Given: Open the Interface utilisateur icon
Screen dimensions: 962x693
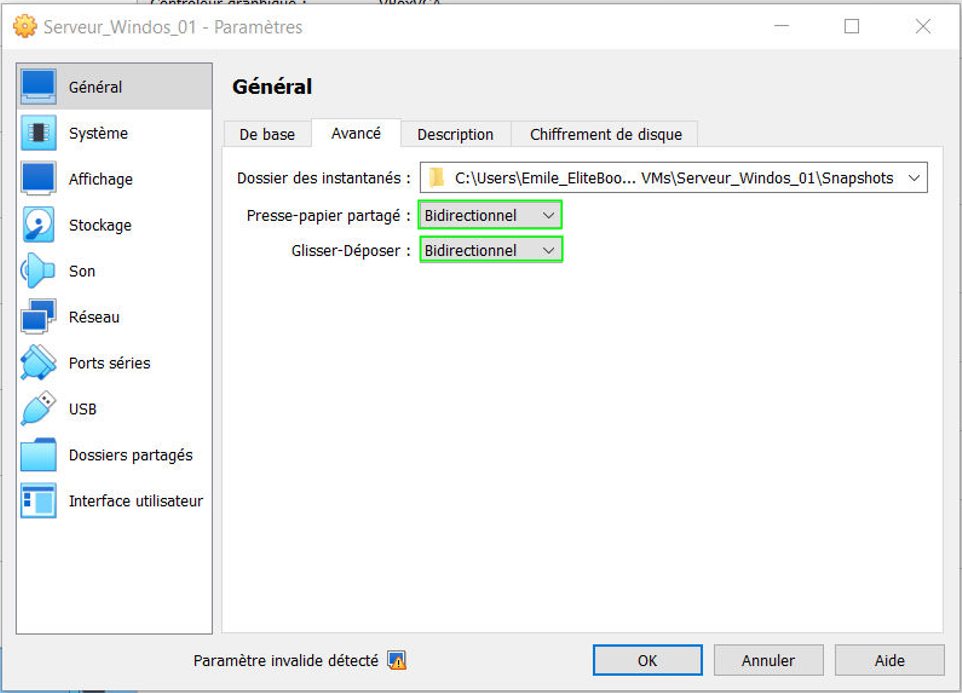Looking at the screenshot, I should tap(39, 501).
